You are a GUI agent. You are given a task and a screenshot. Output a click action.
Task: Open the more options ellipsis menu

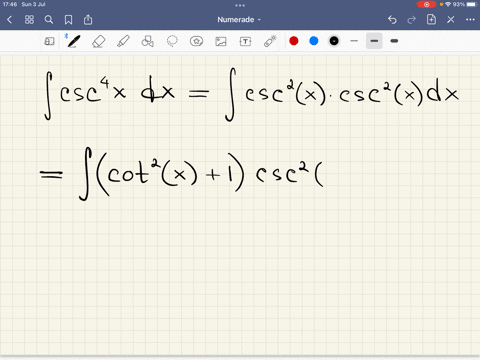pyautogui.click(x=470, y=20)
